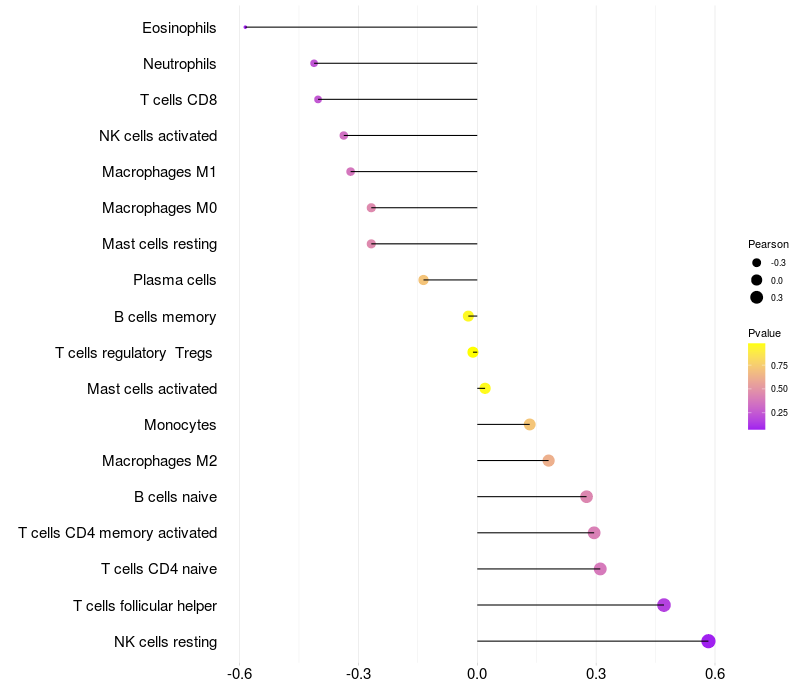Select the Plasma cells orange dot
Screen dimensions: 800x700
(x=423, y=280)
